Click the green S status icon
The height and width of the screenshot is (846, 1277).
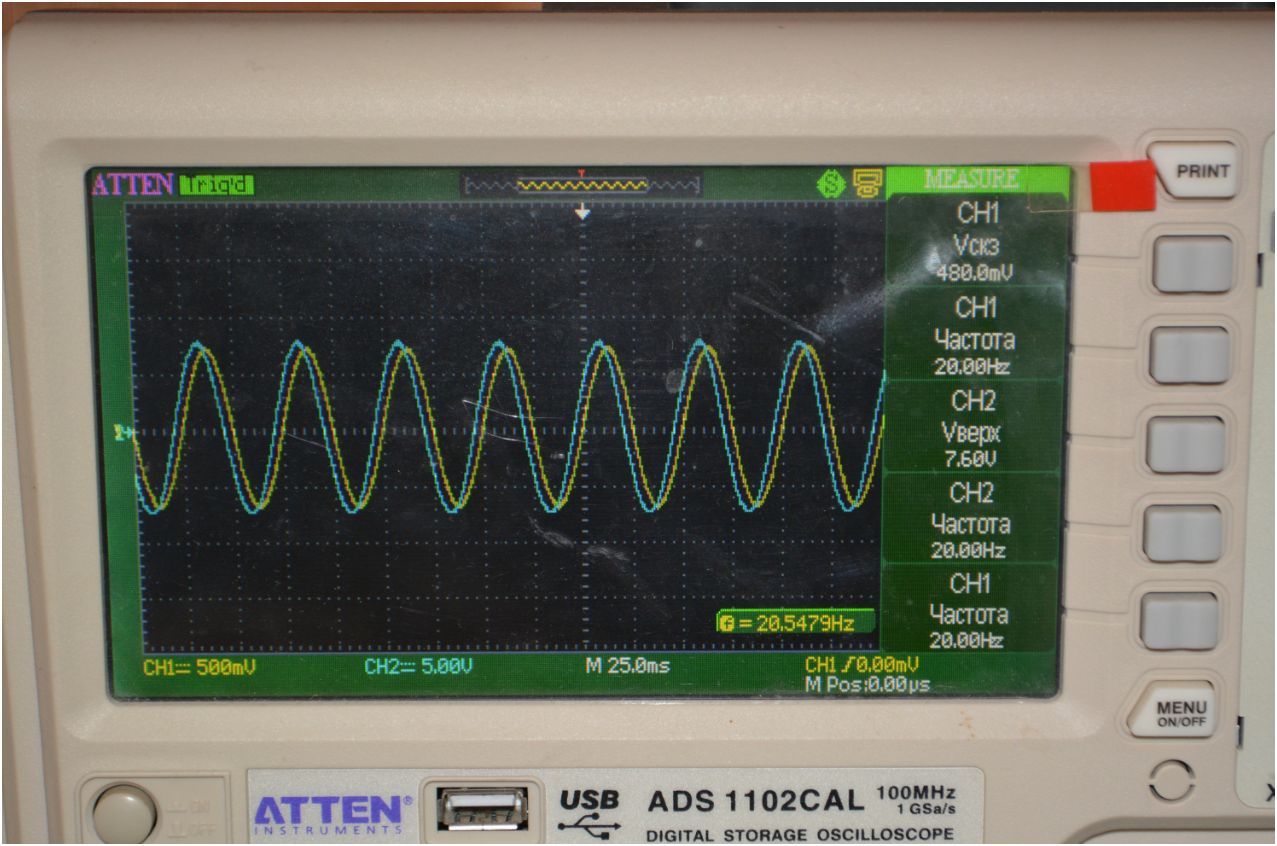click(830, 184)
